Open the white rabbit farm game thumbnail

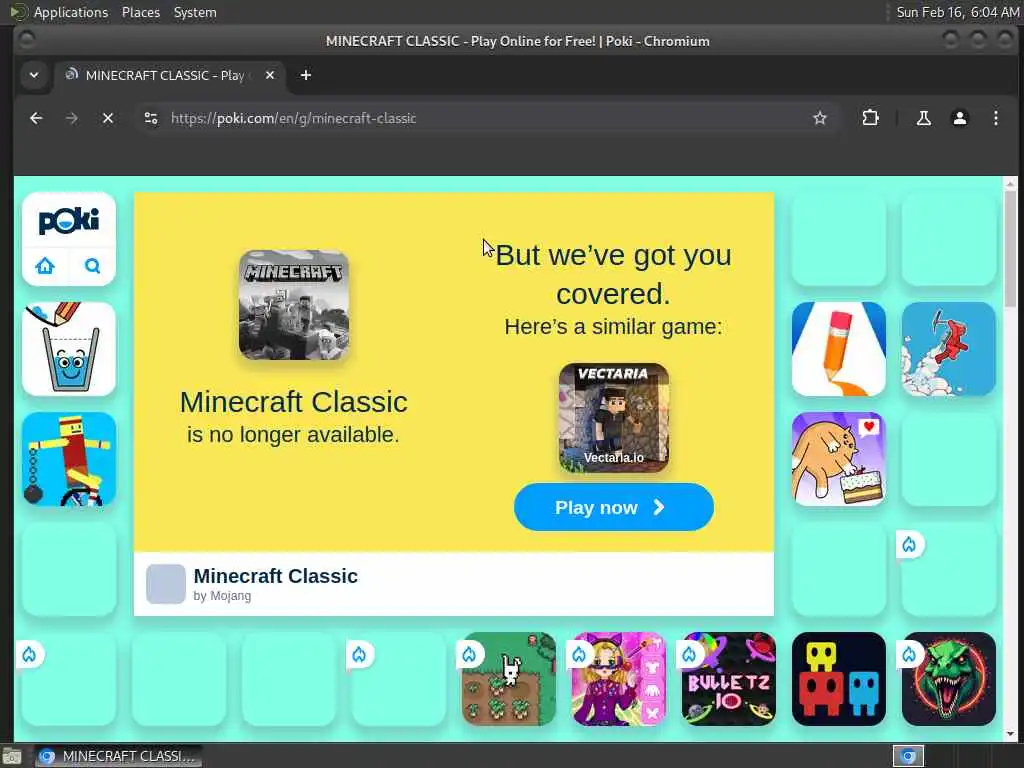coord(509,679)
